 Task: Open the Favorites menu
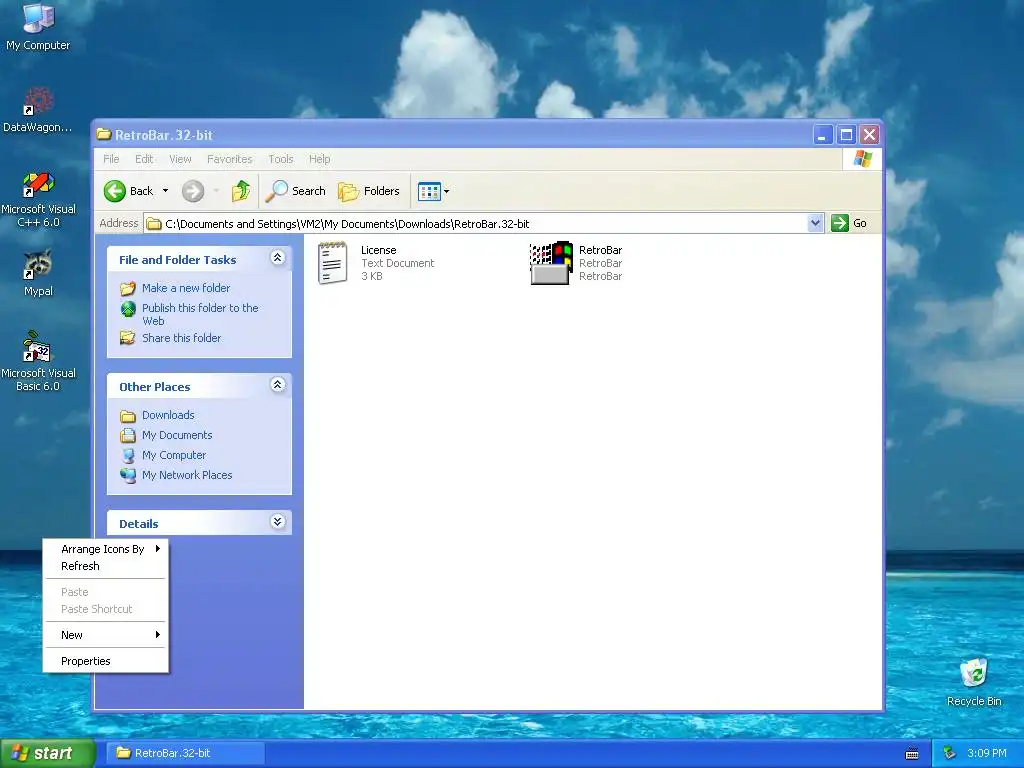click(x=229, y=159)
